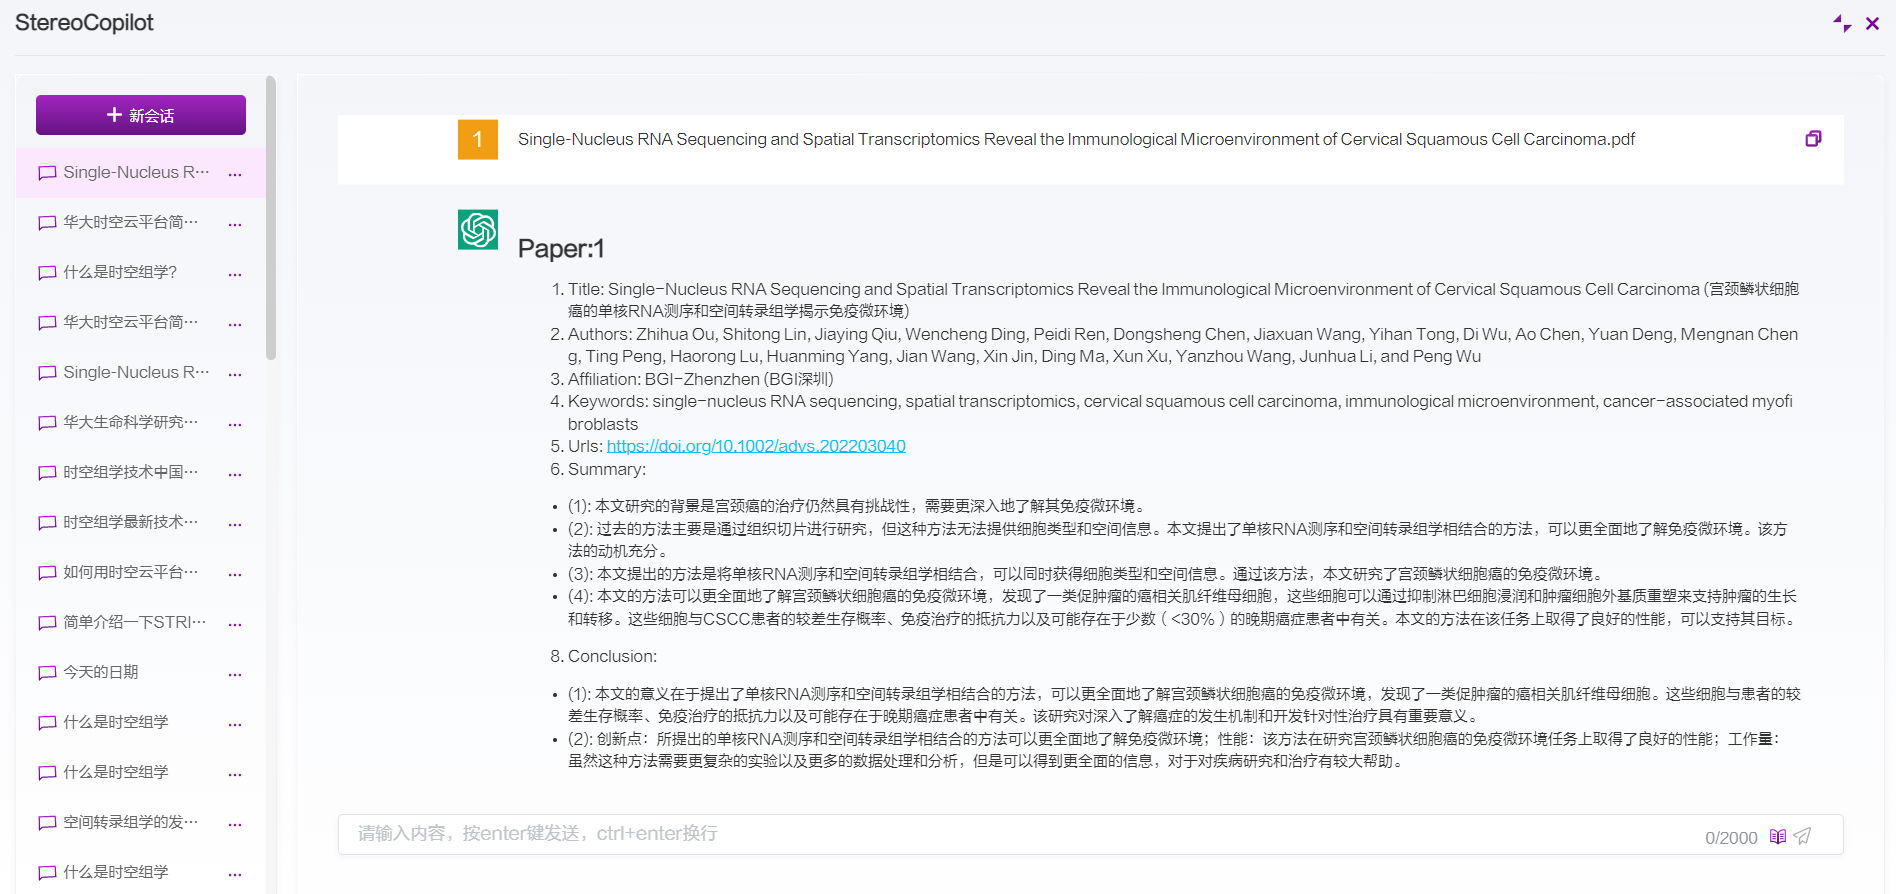
Task: Click the orange number 1 badge
Action: [x=478, y=140]
